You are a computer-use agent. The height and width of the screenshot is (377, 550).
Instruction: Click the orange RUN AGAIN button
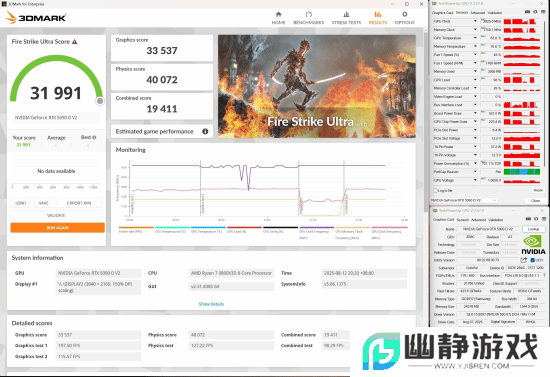tap(58, 228)
